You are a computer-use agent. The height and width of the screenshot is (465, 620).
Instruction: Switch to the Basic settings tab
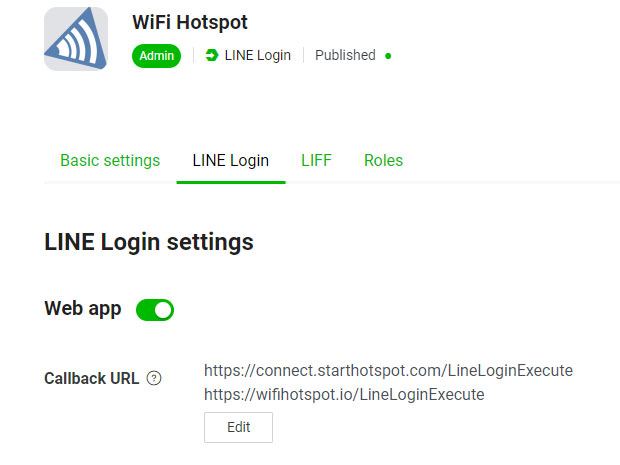click(110, 161)
